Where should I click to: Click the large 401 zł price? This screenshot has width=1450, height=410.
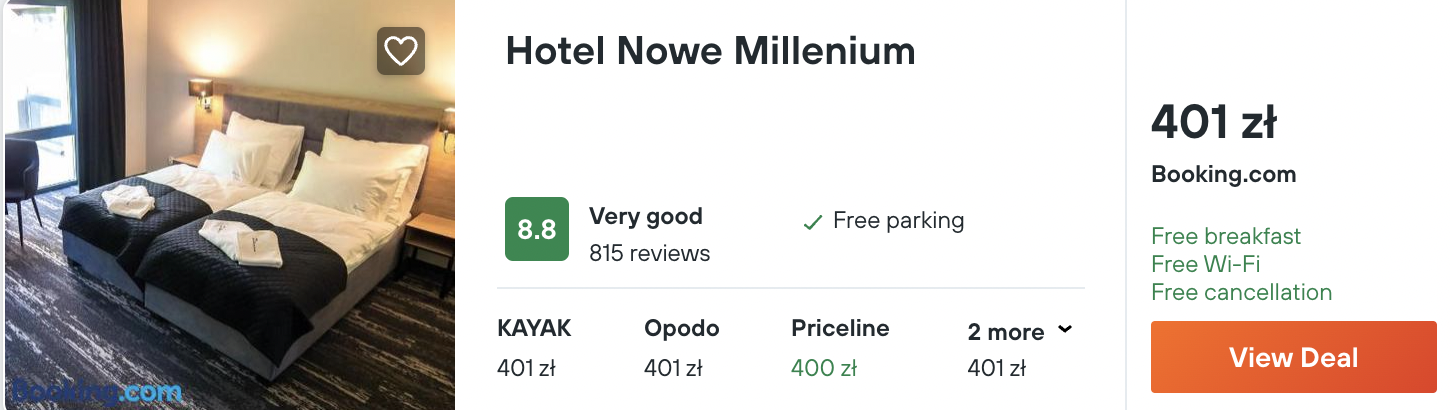click(x=1213, y=124)
